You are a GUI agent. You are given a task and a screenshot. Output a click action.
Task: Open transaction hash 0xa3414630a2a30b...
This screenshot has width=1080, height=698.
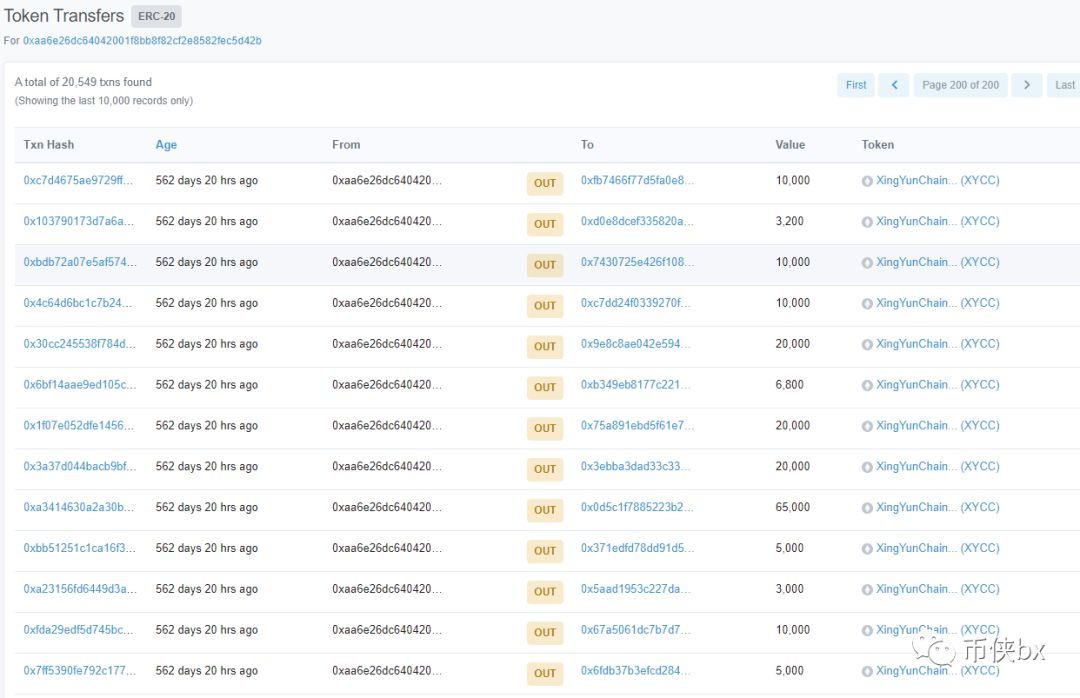pyautogui.click(x=79, y=507)
